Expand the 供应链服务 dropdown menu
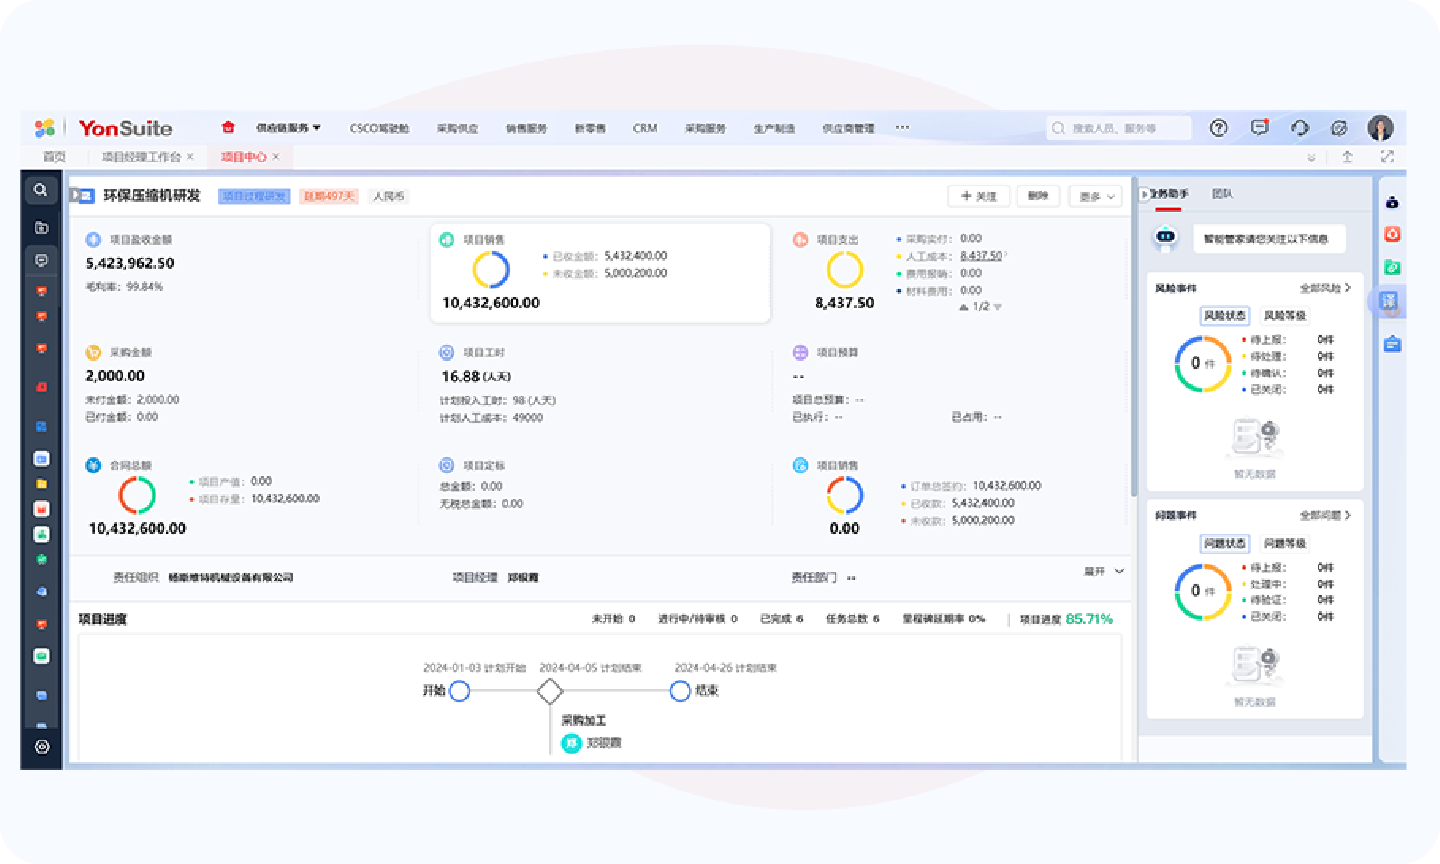This screenshot has width=1440, height=864. pos(288,128)
